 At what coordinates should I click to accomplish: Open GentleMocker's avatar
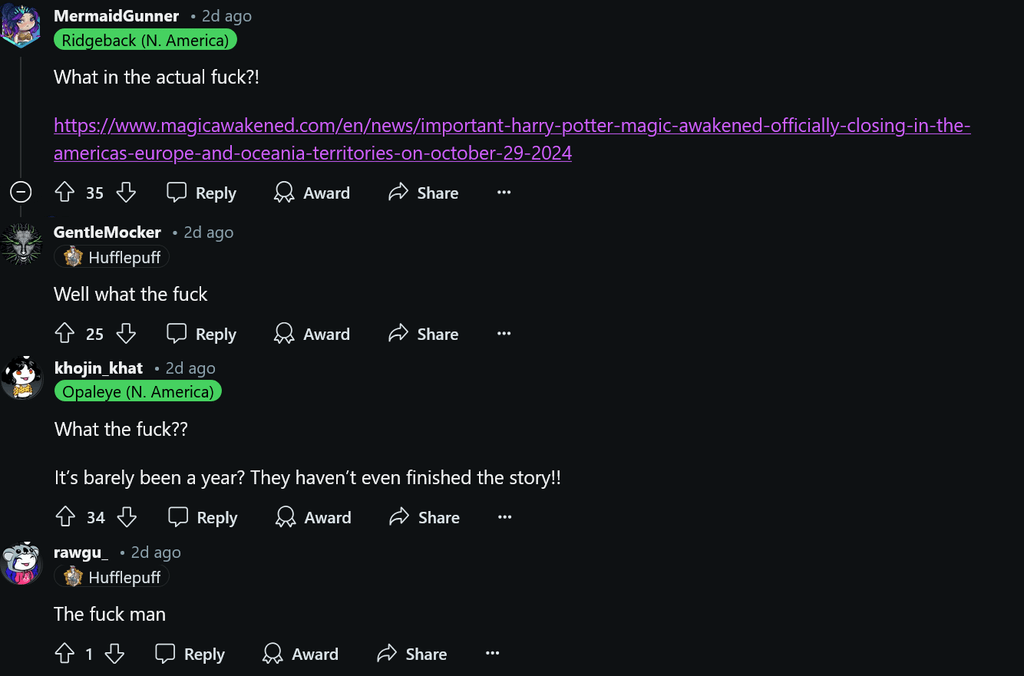[22, 243]
